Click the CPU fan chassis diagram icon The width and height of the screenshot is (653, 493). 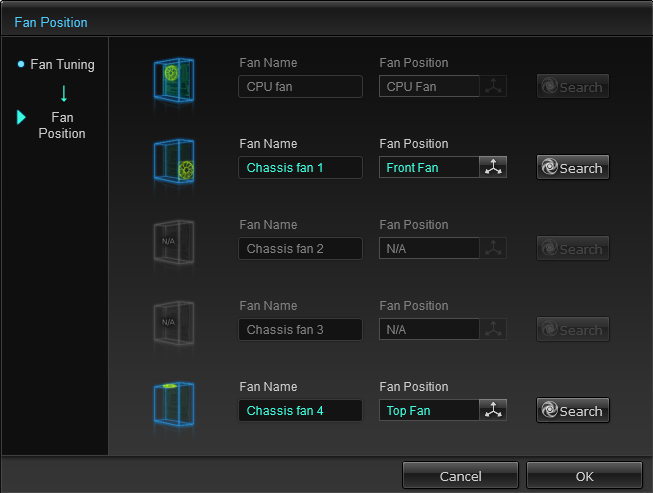click(x=174, y=80)
